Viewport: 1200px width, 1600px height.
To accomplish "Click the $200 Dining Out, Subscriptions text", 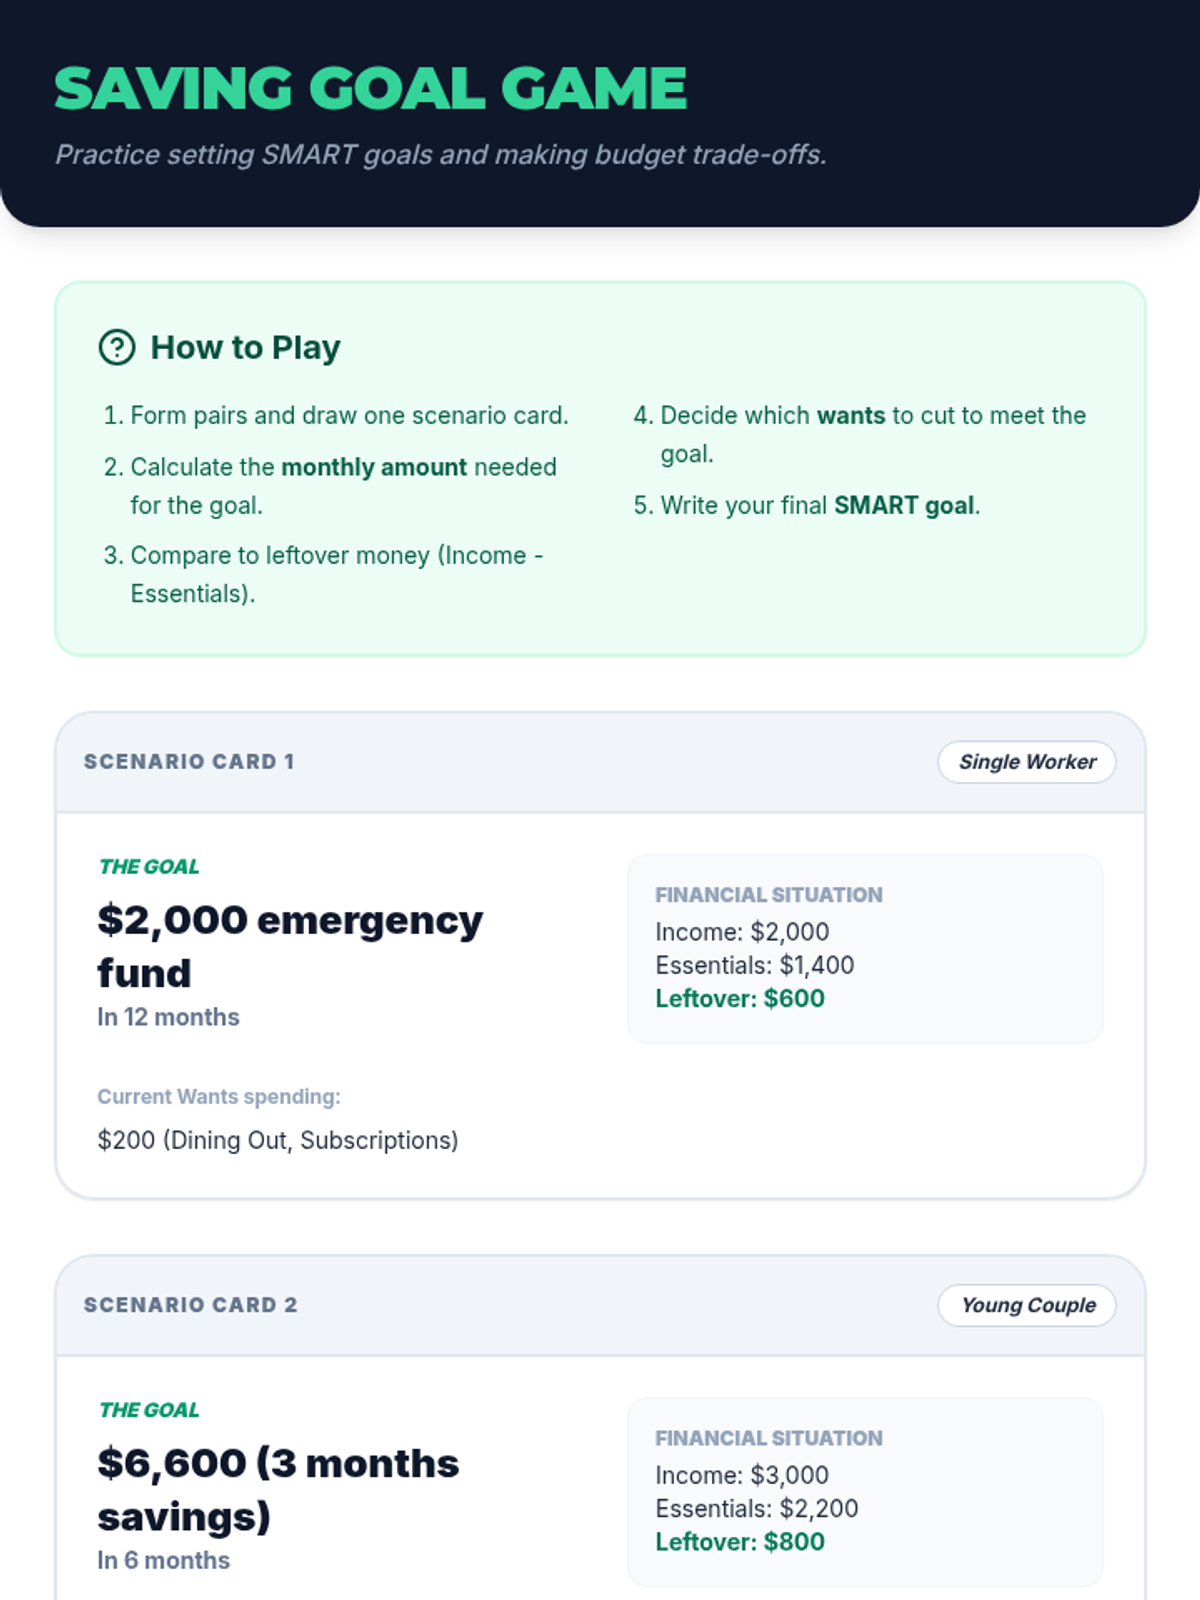I will (x=278, y=1140).
